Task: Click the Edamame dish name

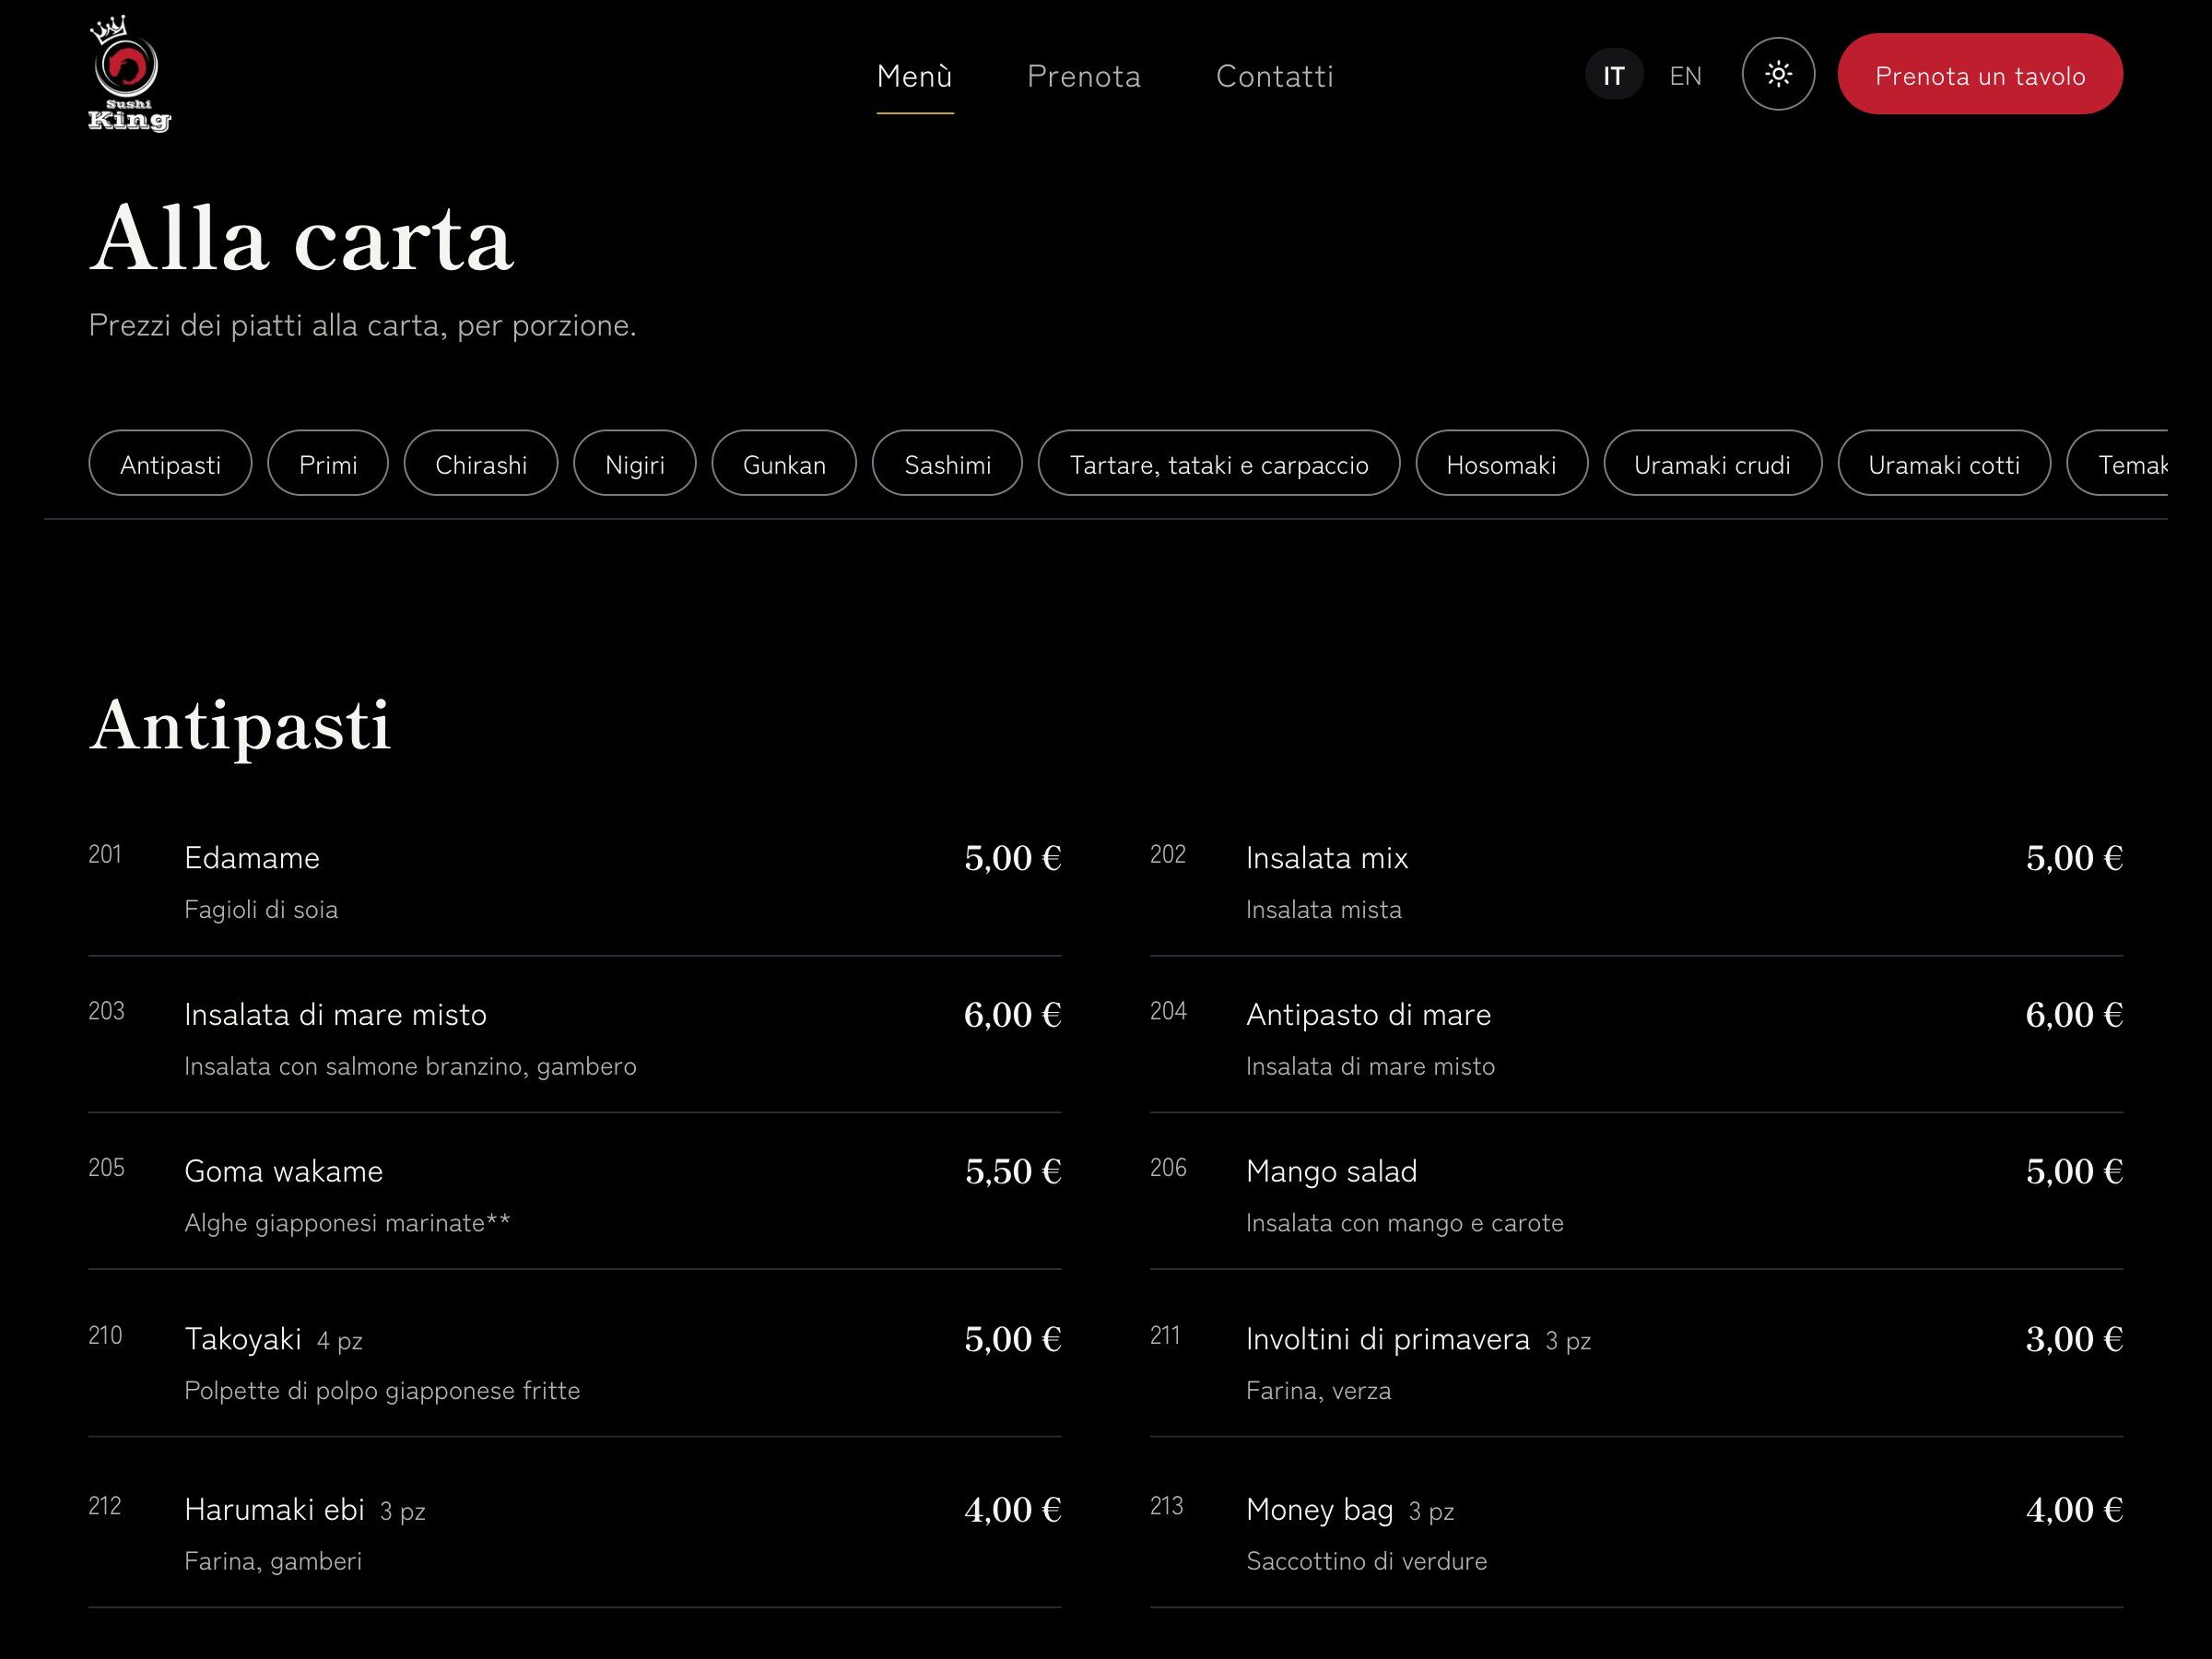Action: coord(252,858)
